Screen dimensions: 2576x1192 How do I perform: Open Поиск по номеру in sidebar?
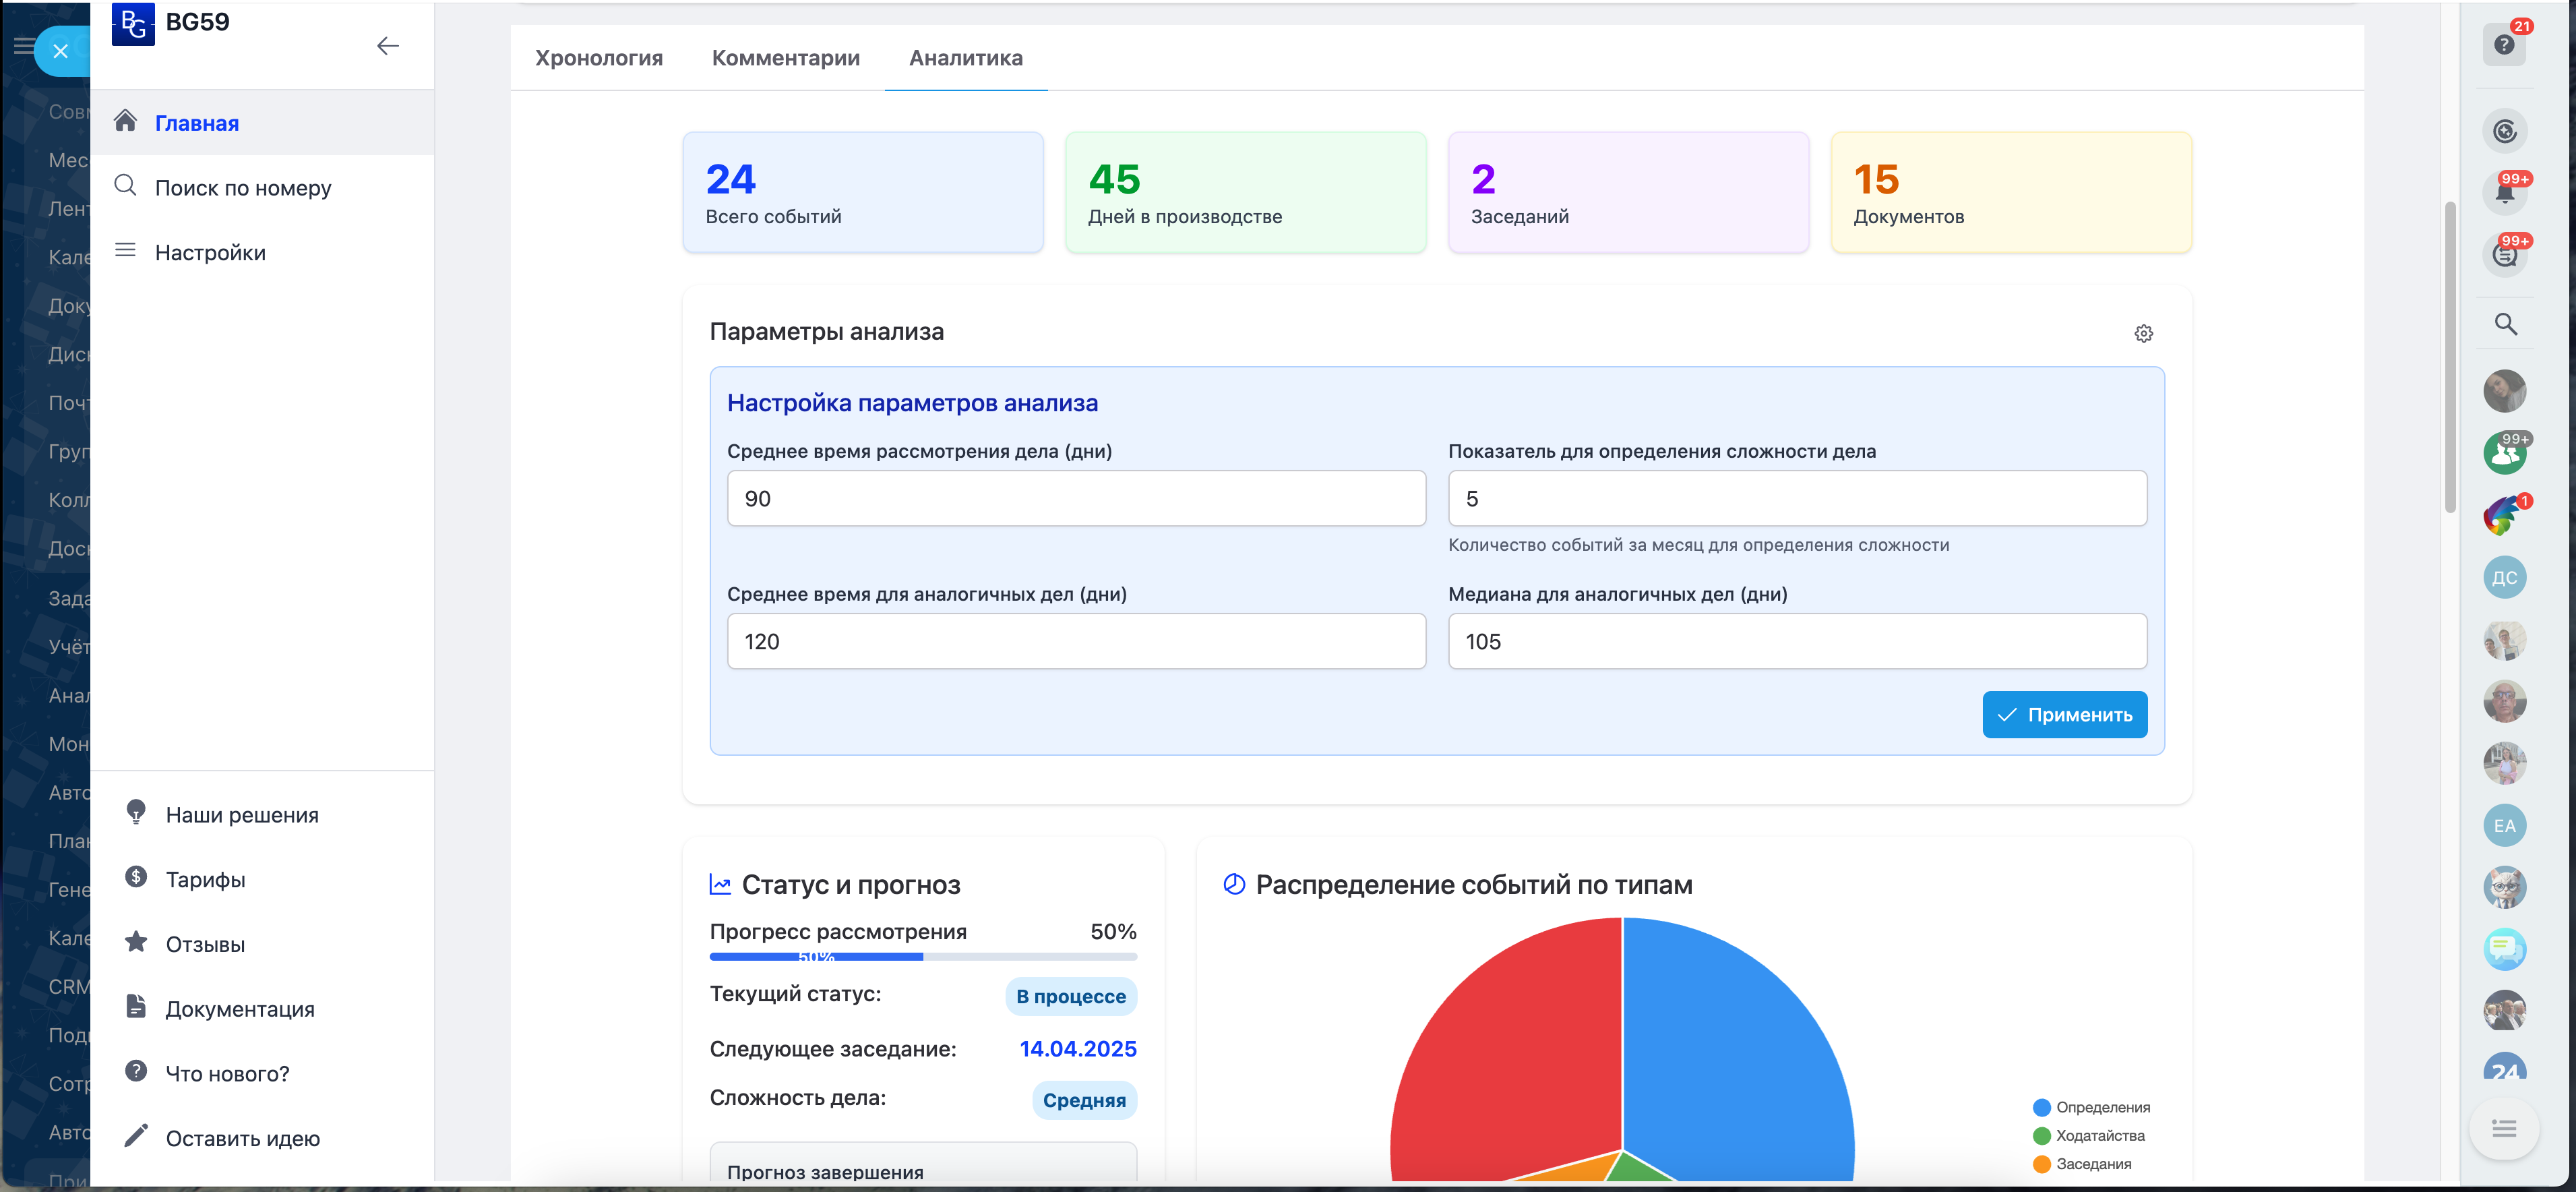(x=243, y=188)
